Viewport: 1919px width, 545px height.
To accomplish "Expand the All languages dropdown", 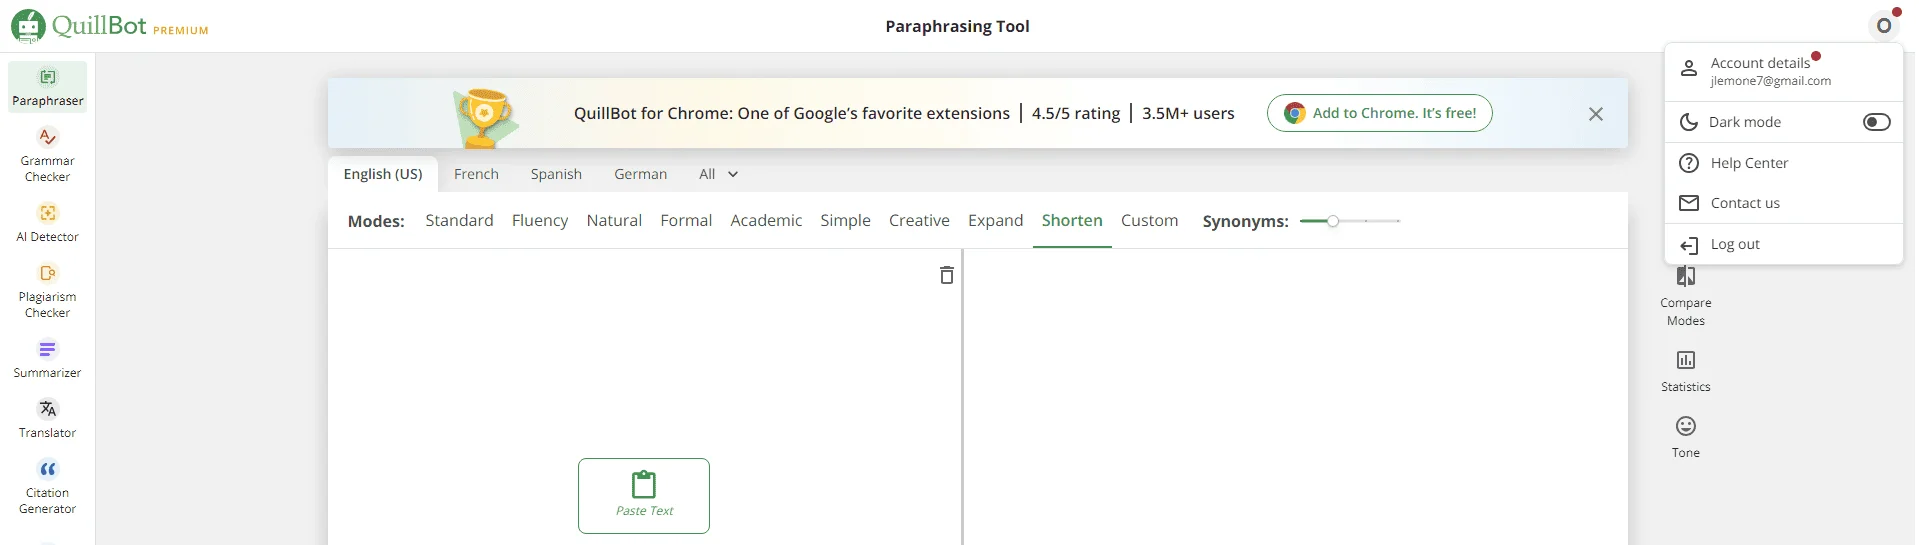I will pos(718,174).
